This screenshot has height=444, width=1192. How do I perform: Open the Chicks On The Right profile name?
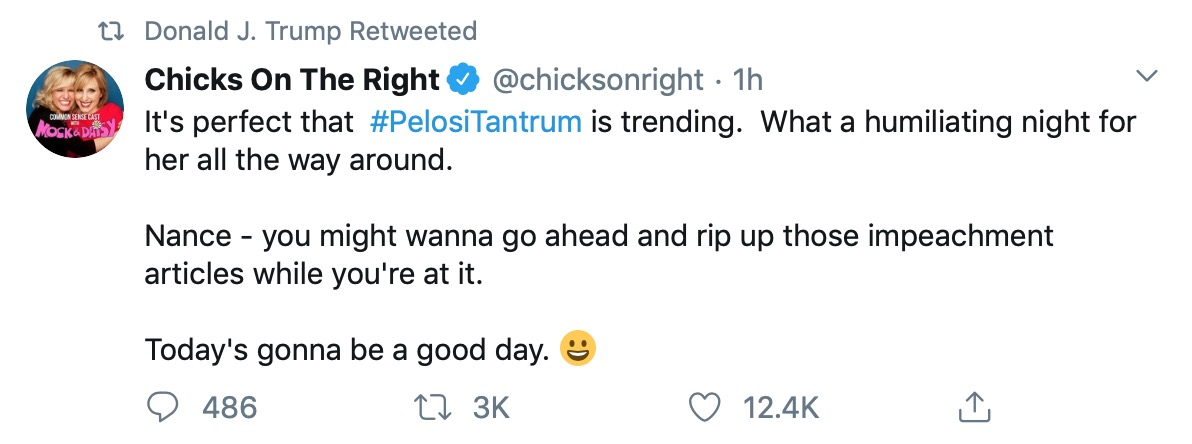tap(292, 79)
